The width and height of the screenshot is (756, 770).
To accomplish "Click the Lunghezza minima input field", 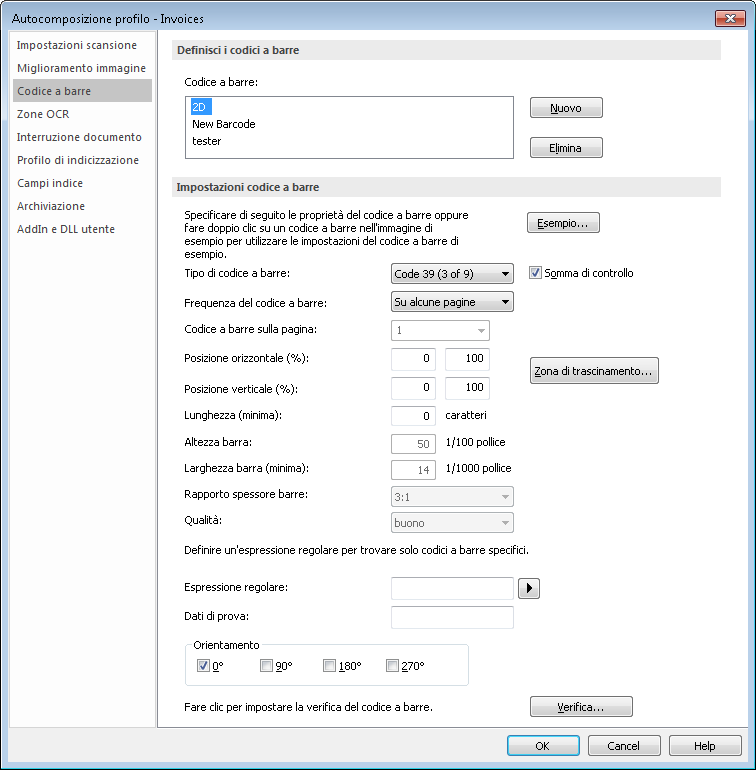I will (x=412, y=415).
